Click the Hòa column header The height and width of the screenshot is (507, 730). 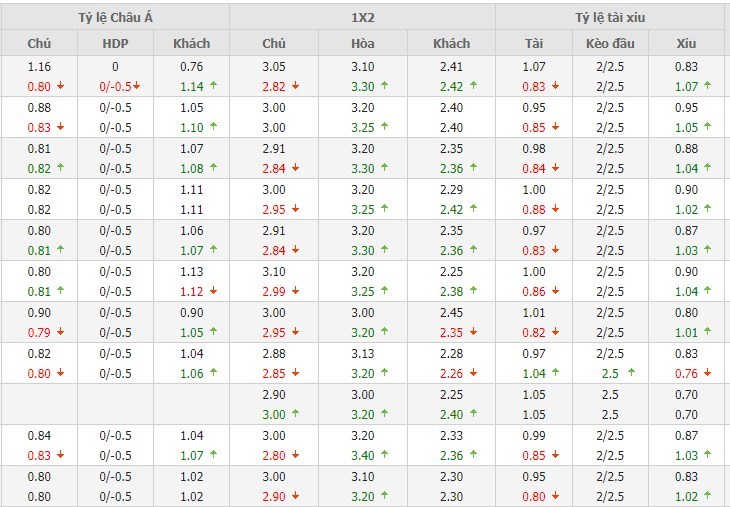[x=363, y=43]
